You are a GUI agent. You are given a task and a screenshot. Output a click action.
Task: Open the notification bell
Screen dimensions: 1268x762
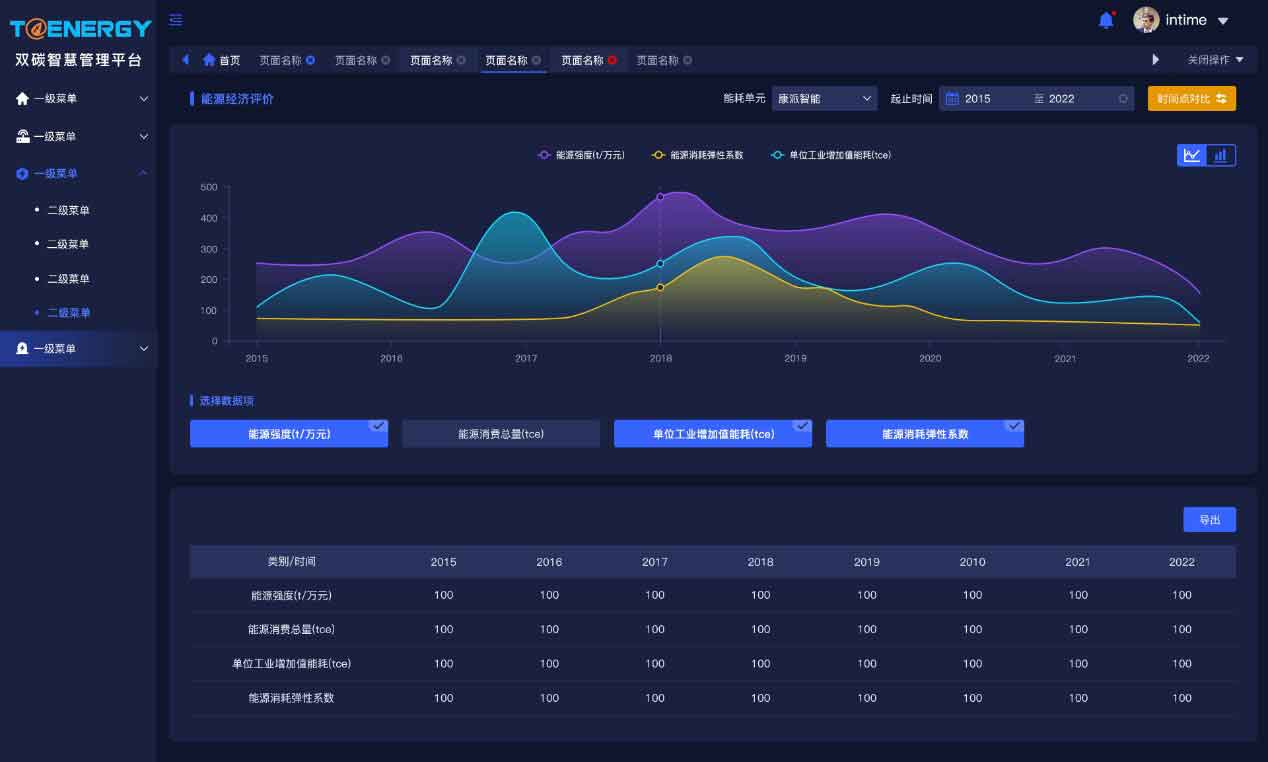tap(1106, 20)
